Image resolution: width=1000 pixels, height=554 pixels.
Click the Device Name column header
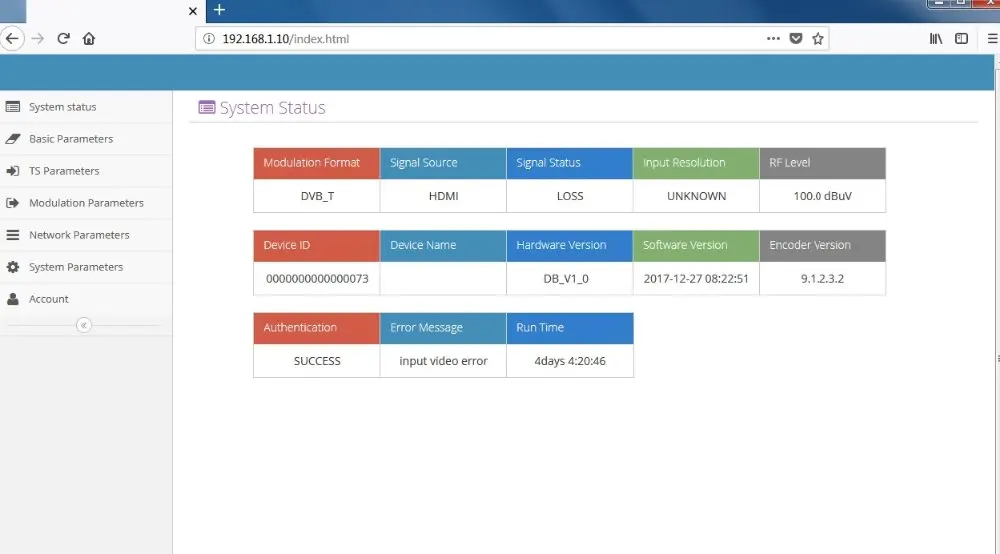[443, 245]
